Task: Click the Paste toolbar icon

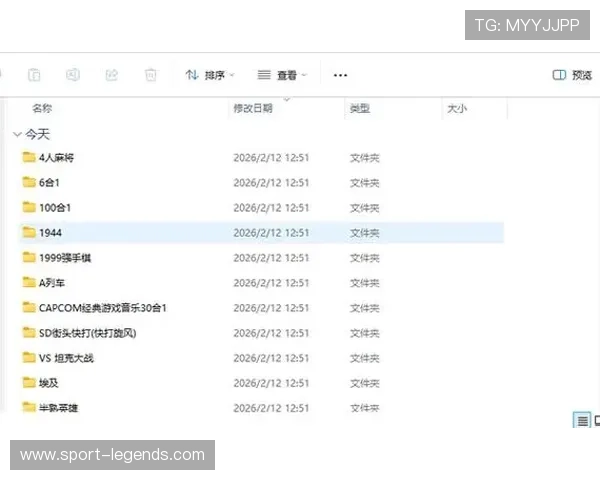Action: (34, 75)
